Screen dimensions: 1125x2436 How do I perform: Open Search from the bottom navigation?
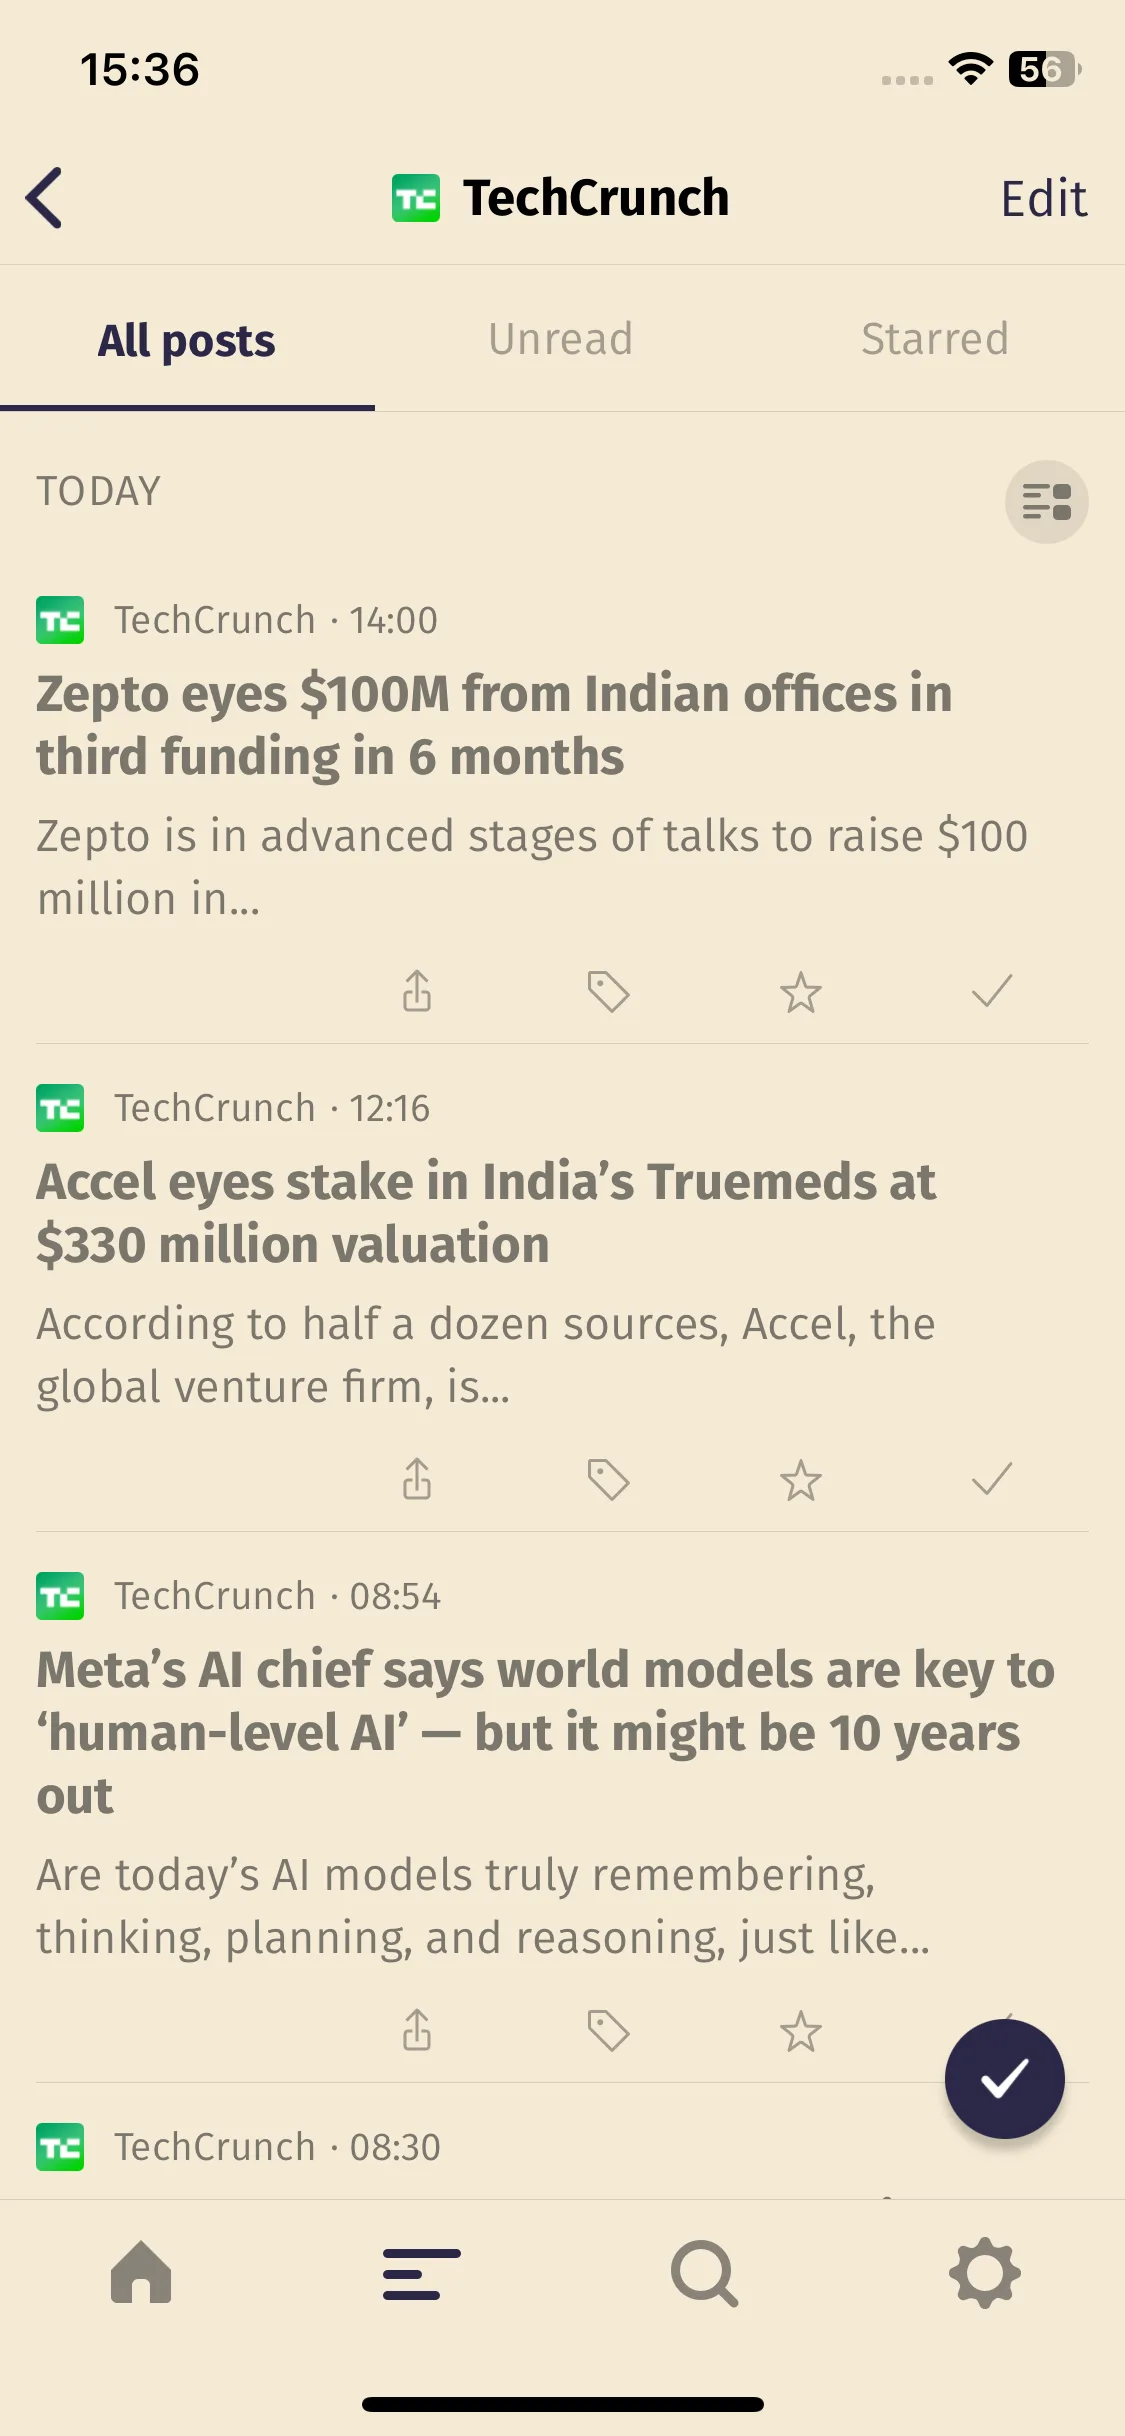pyautogui.click(x=704, y=2274)
